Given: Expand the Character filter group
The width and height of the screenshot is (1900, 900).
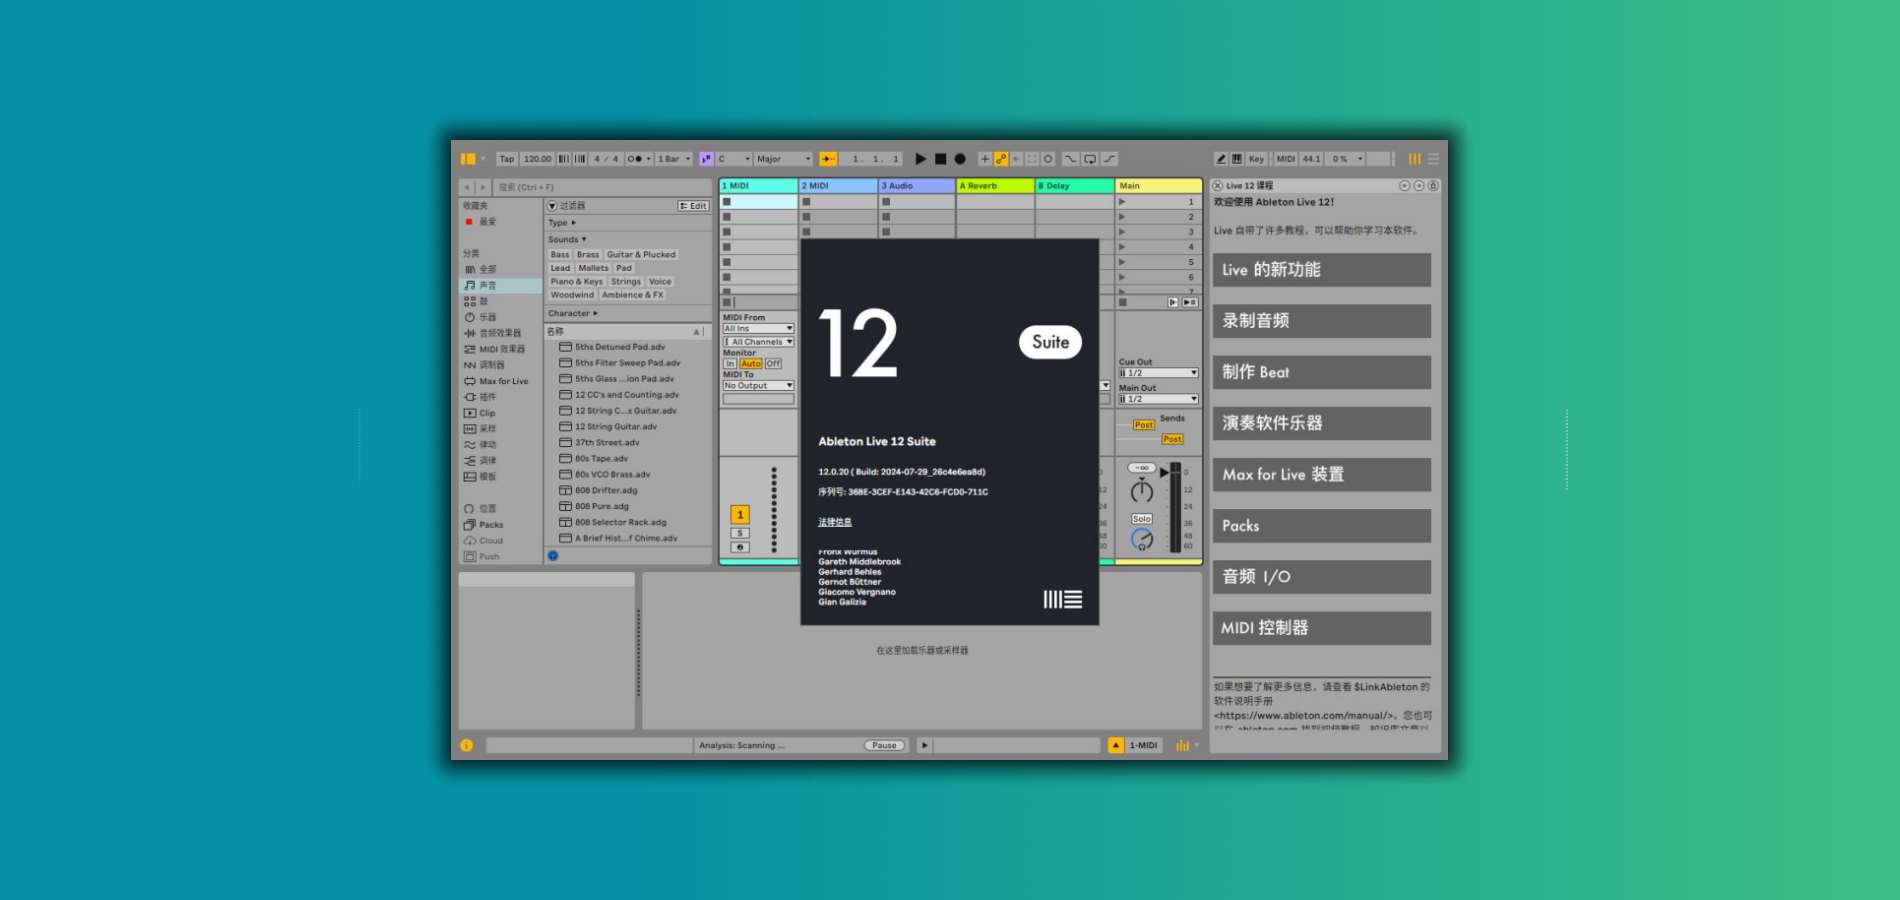Looking at the screenshot, I should tap(572, 313).
